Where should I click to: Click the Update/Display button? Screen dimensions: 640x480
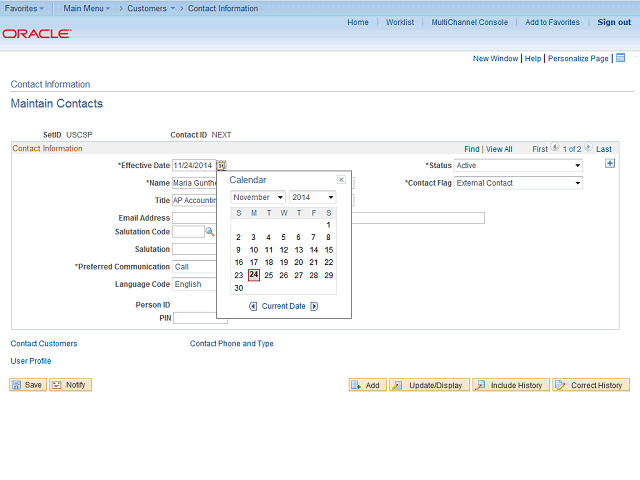tap(429, 385)
